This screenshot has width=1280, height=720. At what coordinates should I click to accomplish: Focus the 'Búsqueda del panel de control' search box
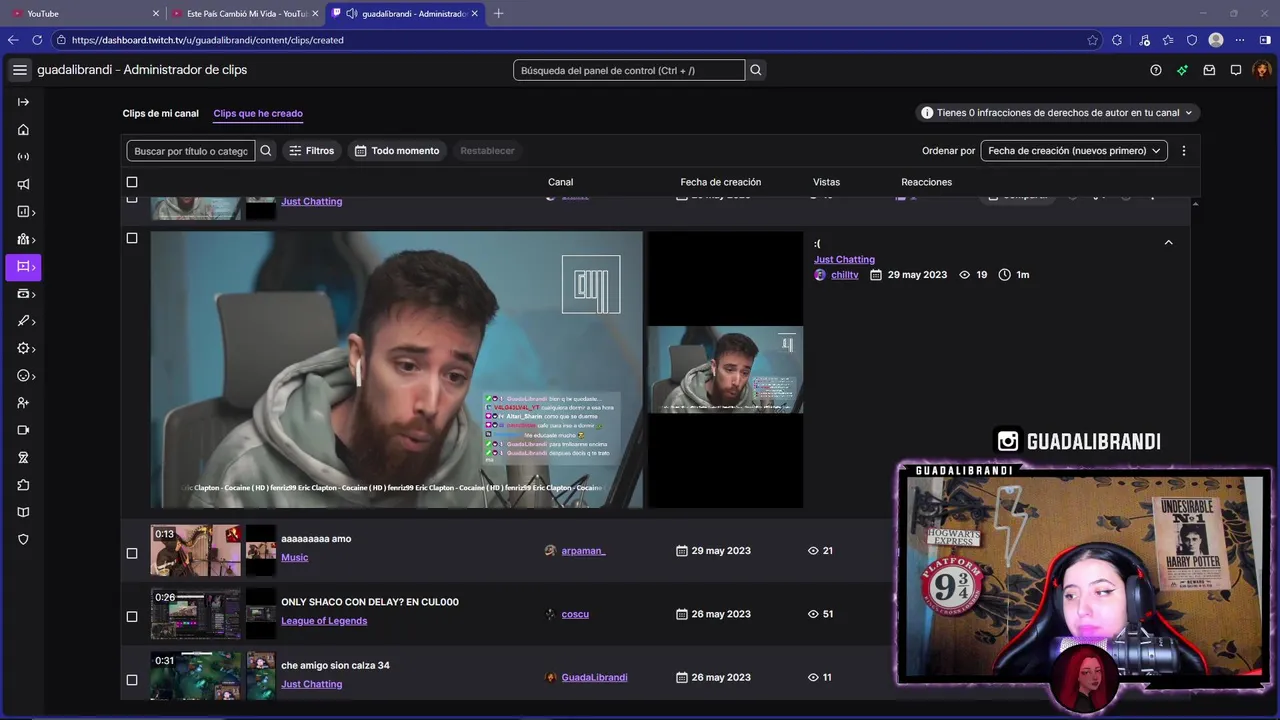pos(629,70)
